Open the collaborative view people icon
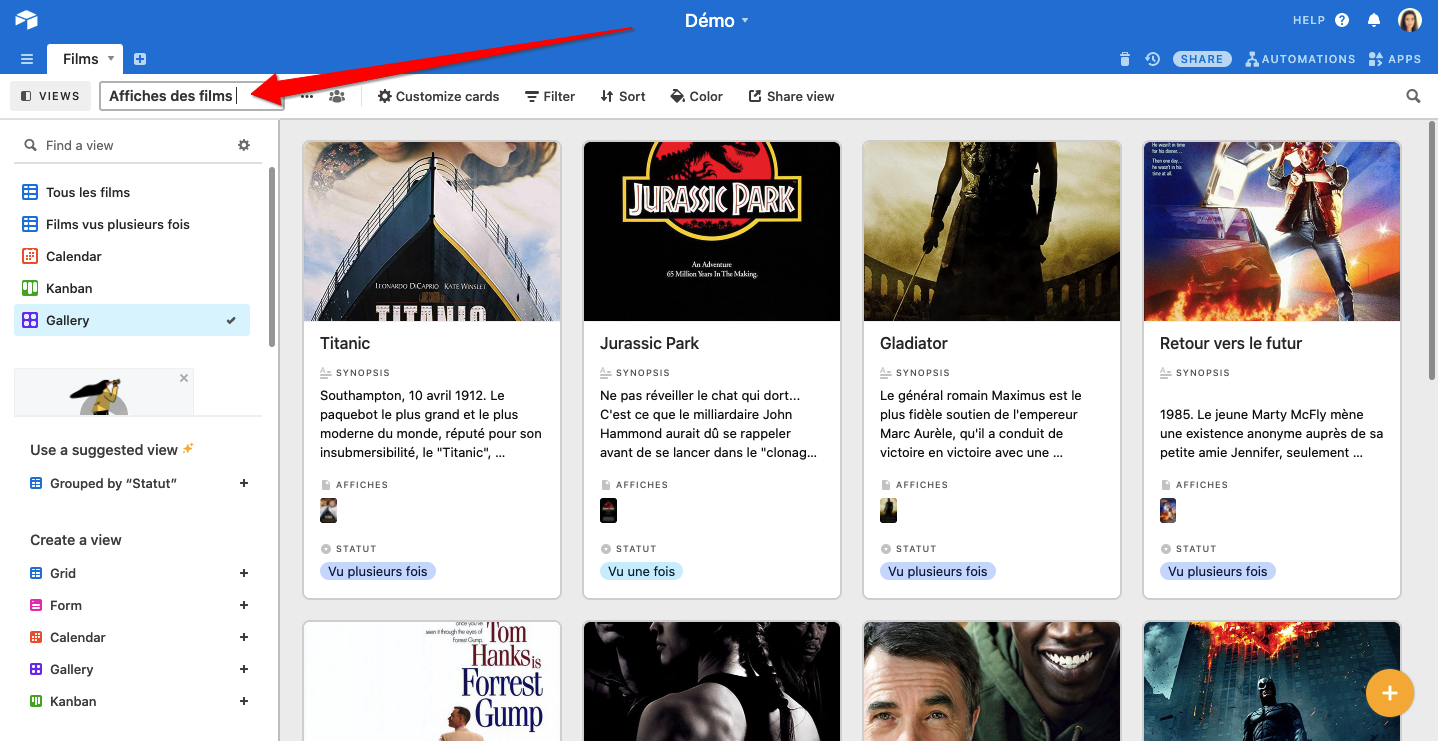 tap(337, 96)
